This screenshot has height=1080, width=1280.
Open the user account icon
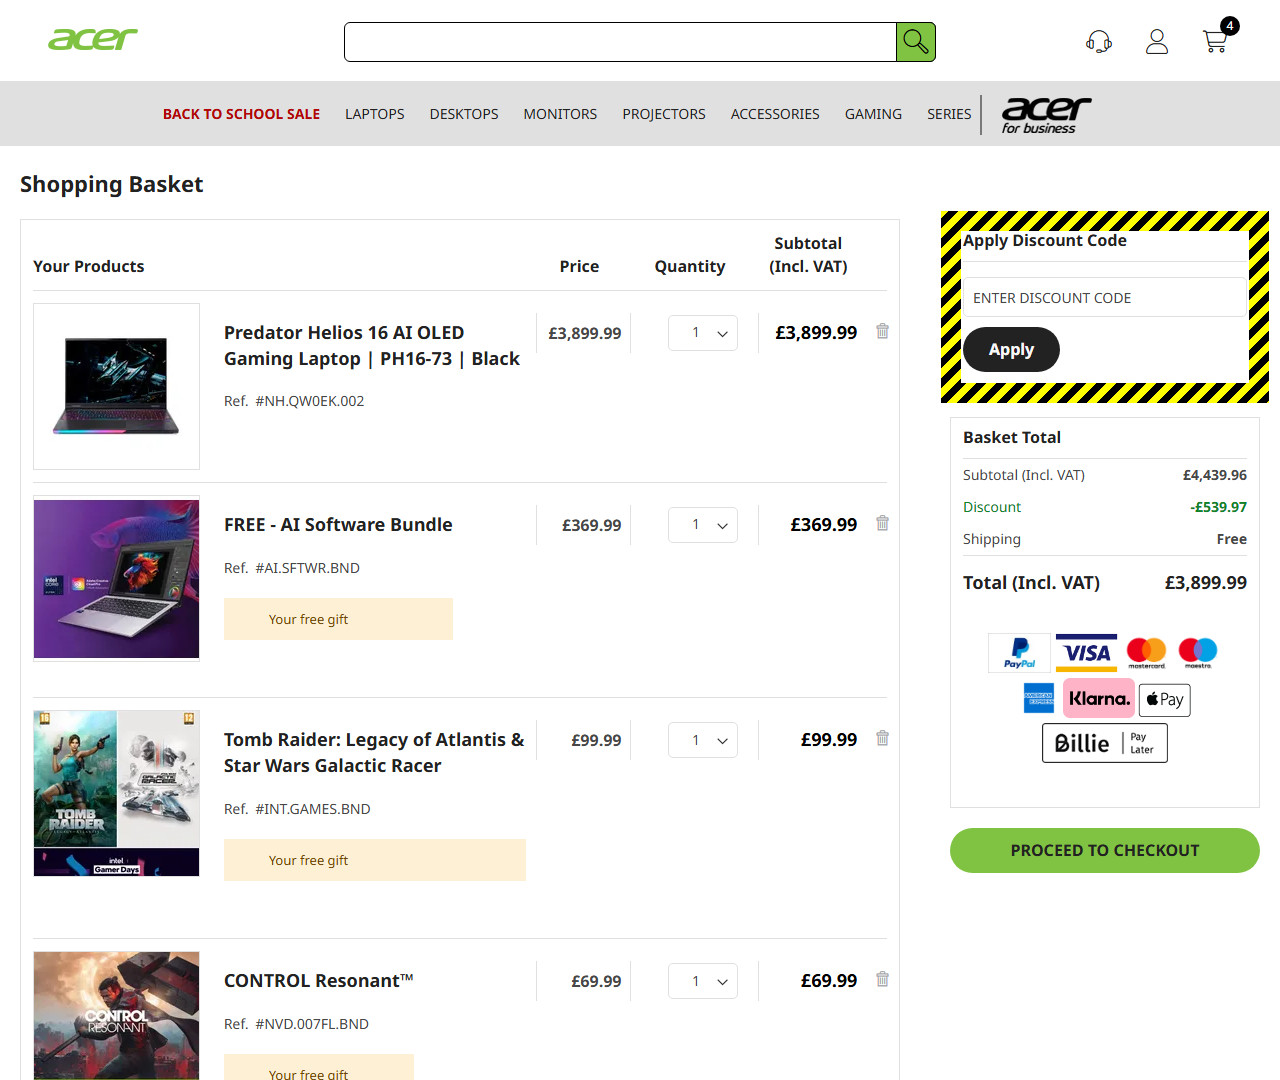coord(1157,41)
